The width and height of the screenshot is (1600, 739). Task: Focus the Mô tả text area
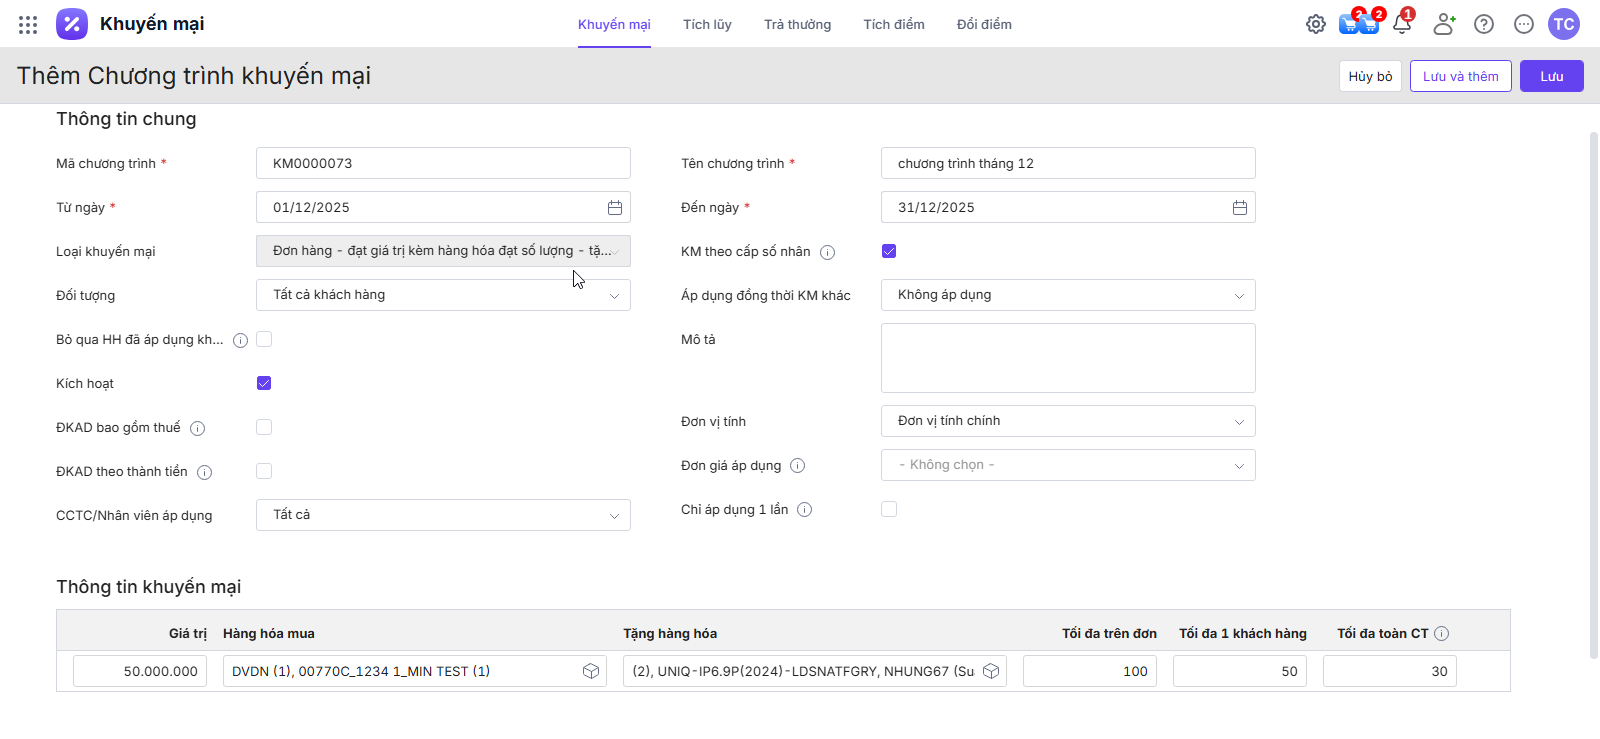[x=1068, y=358]
